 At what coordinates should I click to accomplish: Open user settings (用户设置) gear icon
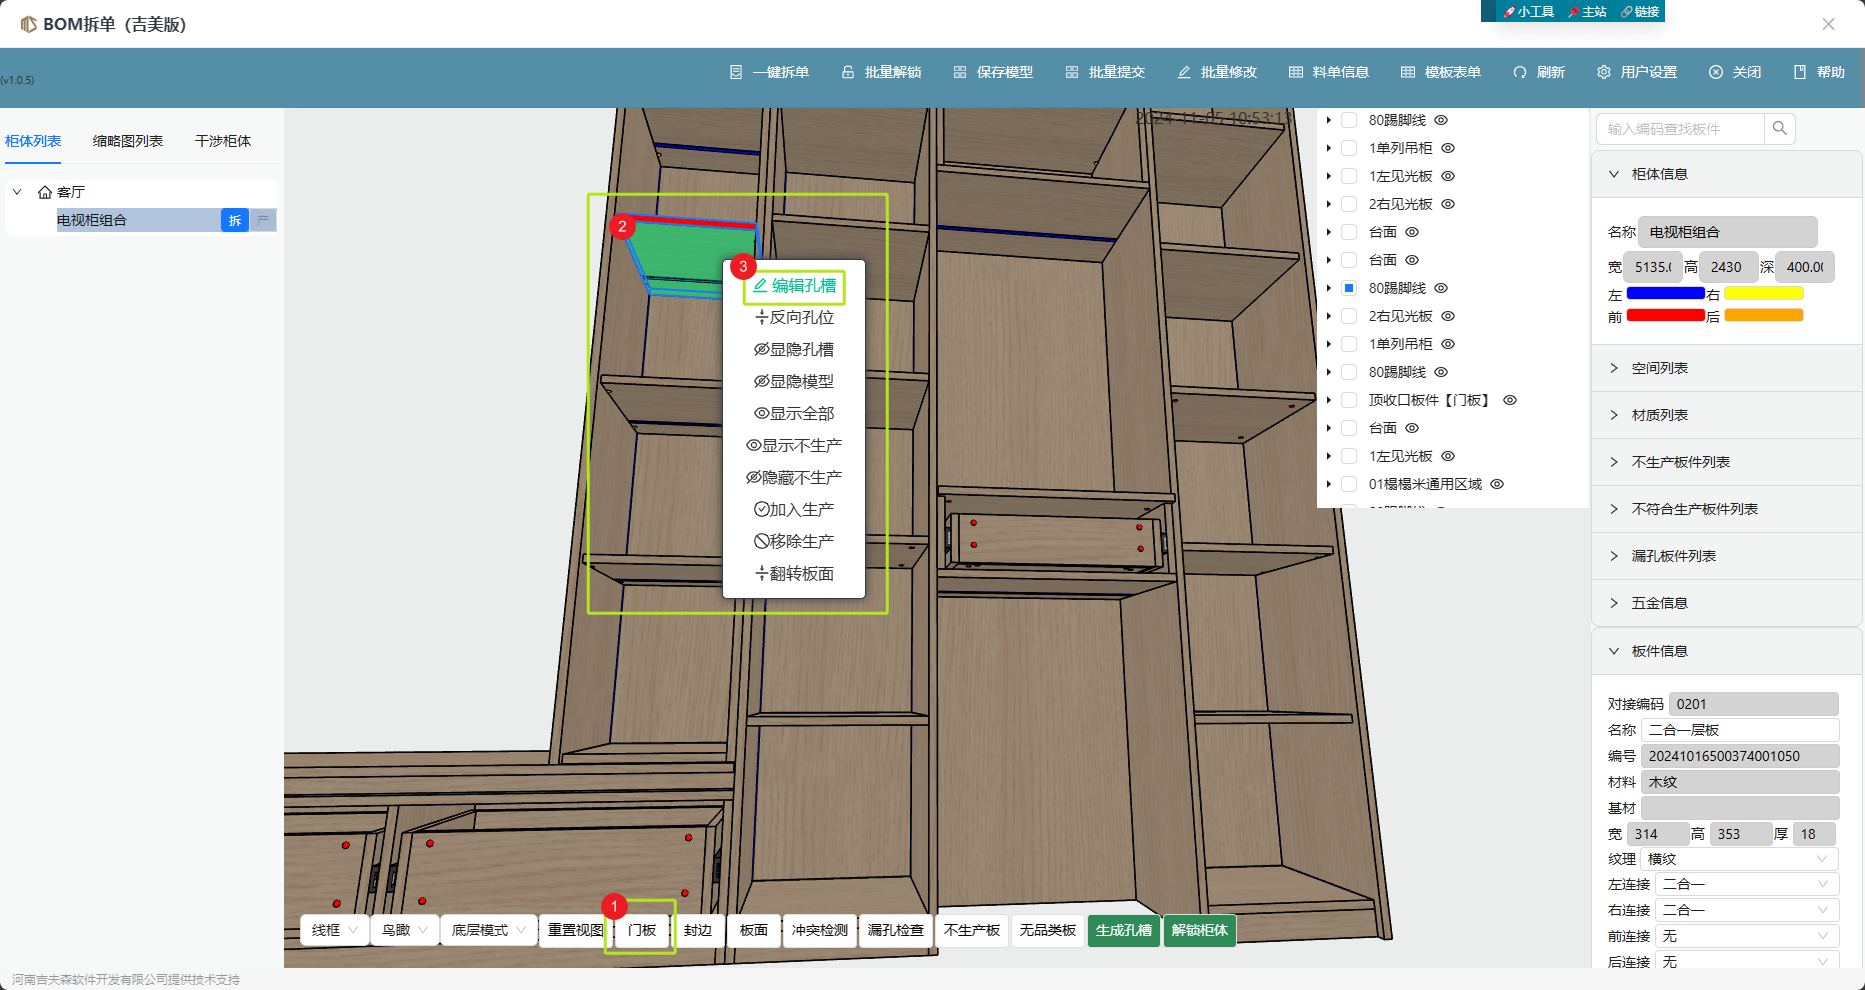click(1604, 72)
